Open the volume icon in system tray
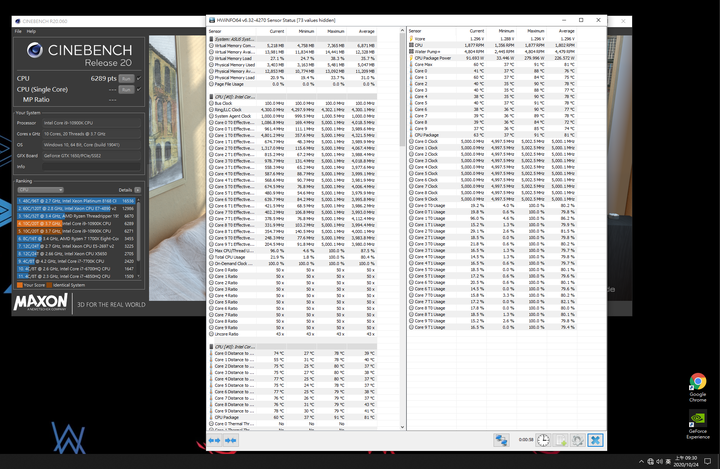Screen dimensions: 720x469 659,461
